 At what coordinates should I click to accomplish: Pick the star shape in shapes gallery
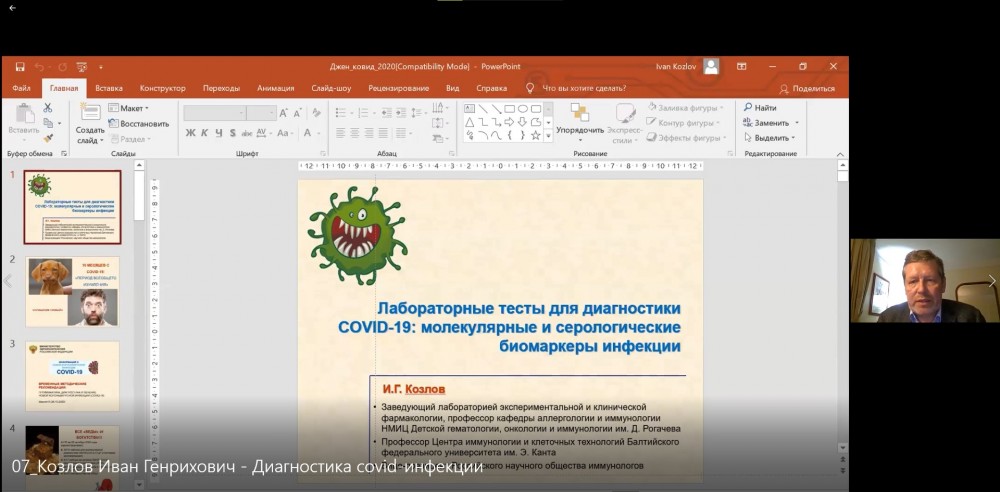pos(536,135)
